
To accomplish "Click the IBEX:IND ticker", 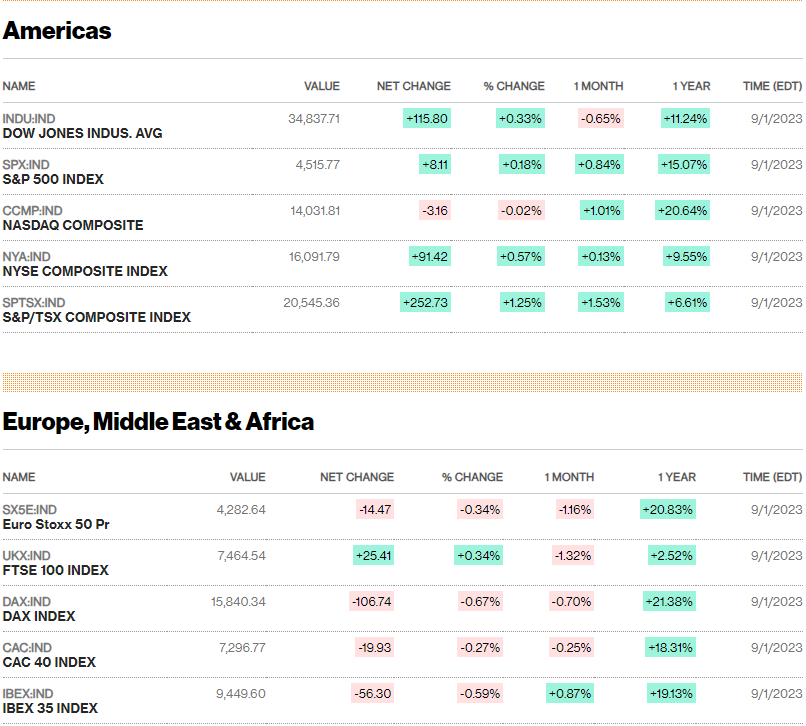I will click(28, 694).
